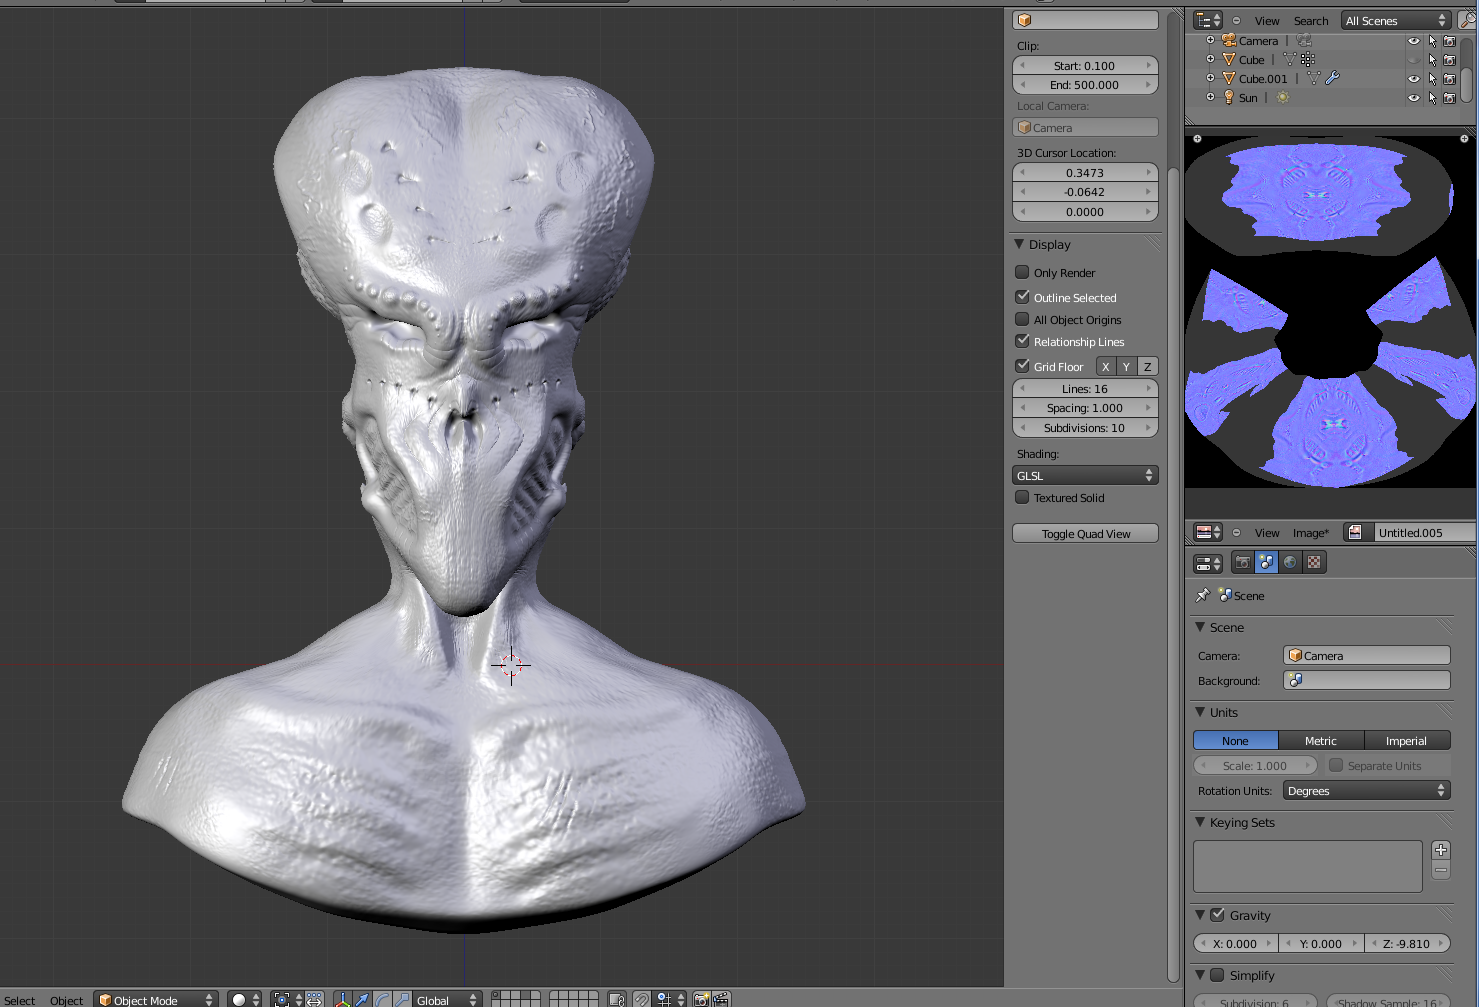Show the hidden Cube via its eye icon
This screenshot has width=1479, height=1007.
click(1414, 60)
